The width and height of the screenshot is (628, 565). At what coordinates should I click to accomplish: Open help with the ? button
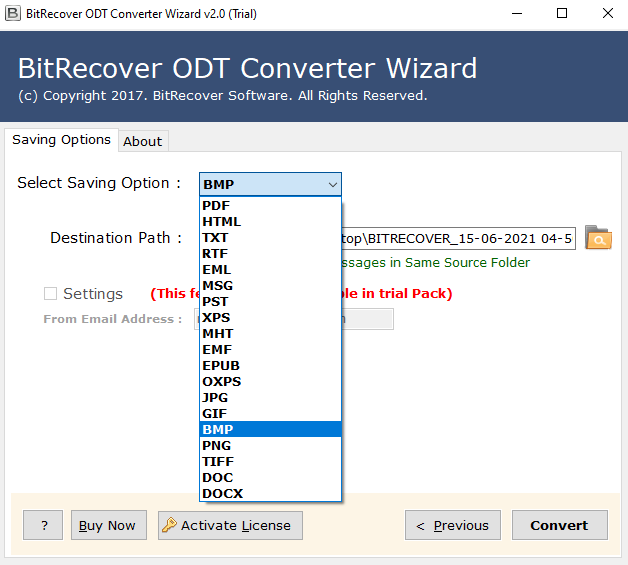click(43, 525)
